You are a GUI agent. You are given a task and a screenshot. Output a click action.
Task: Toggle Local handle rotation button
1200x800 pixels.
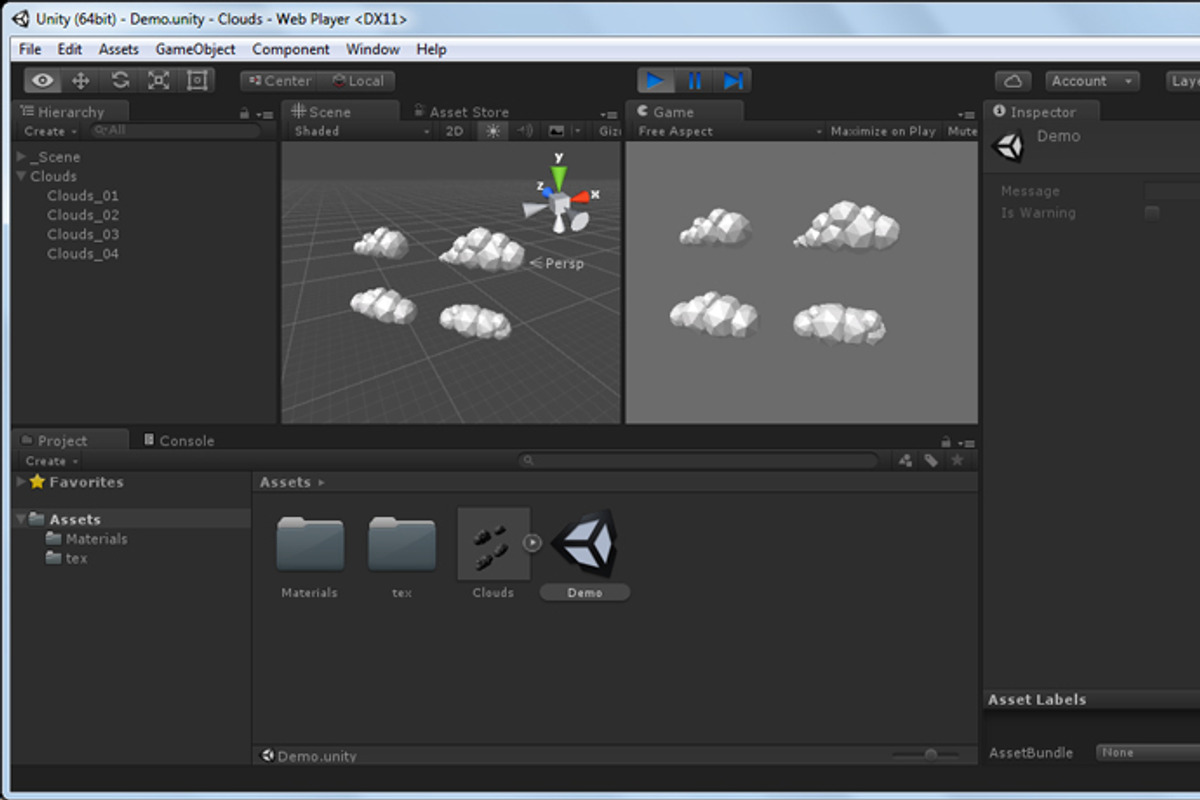(357, 81)
